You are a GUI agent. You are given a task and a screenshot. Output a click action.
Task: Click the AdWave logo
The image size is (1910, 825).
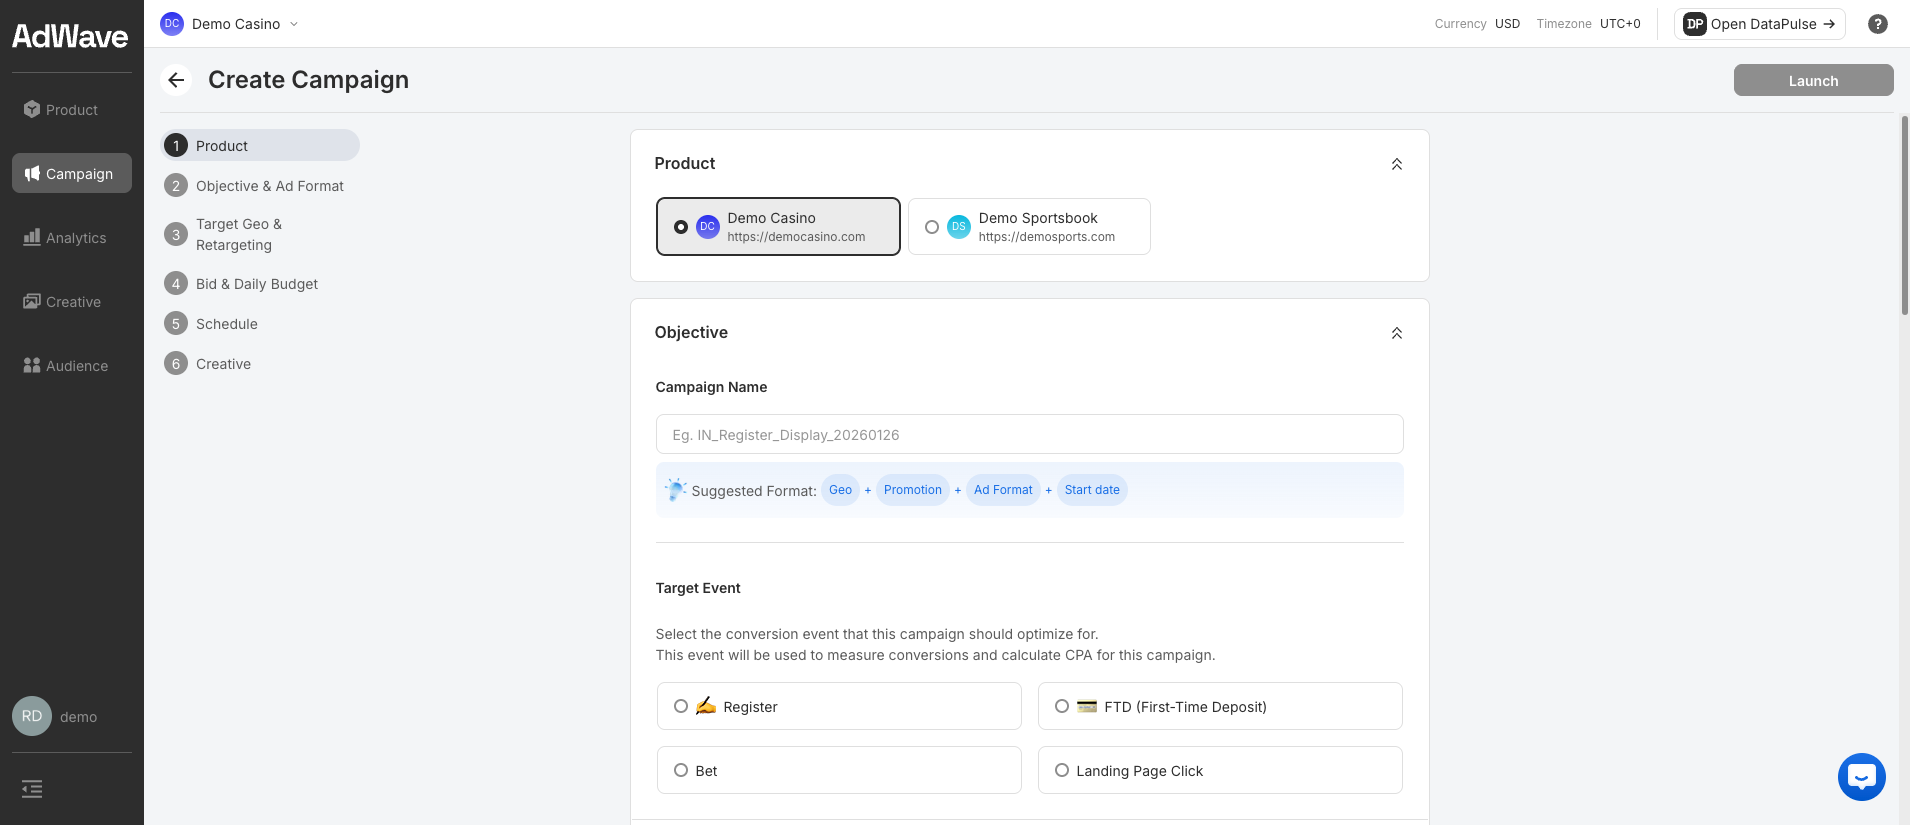70,37
